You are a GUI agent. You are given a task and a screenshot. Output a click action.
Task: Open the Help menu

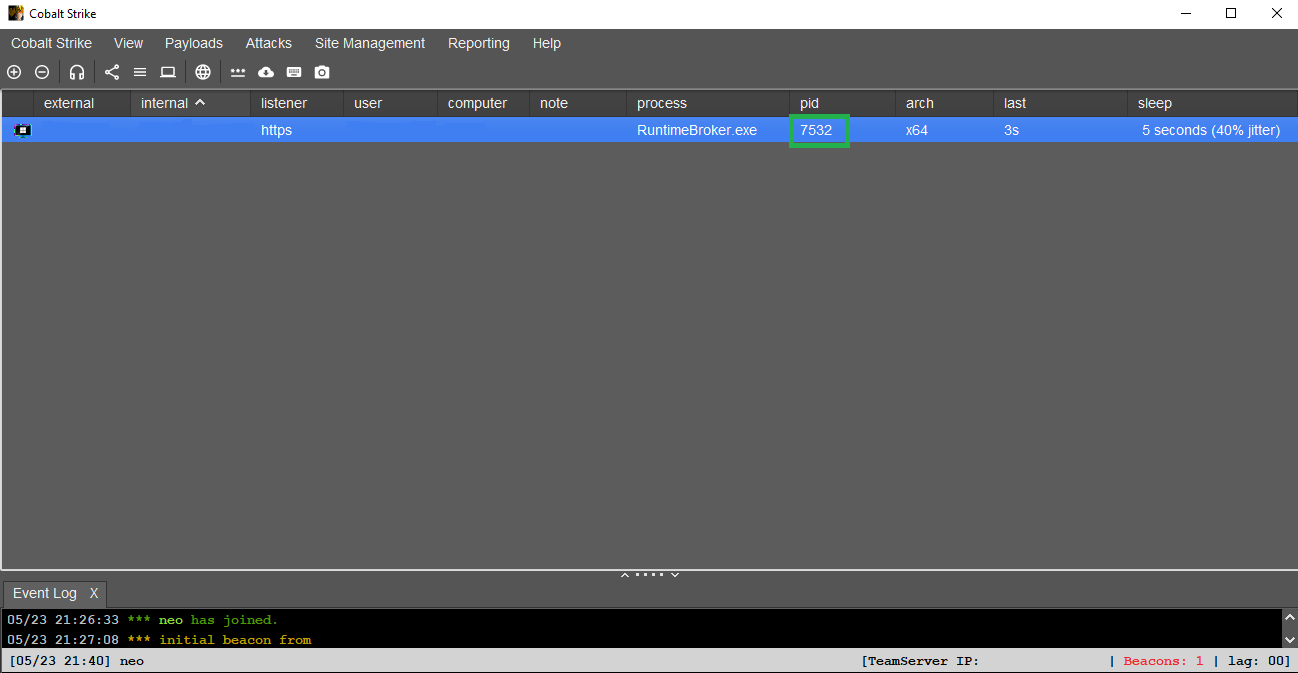click(547, 43)
